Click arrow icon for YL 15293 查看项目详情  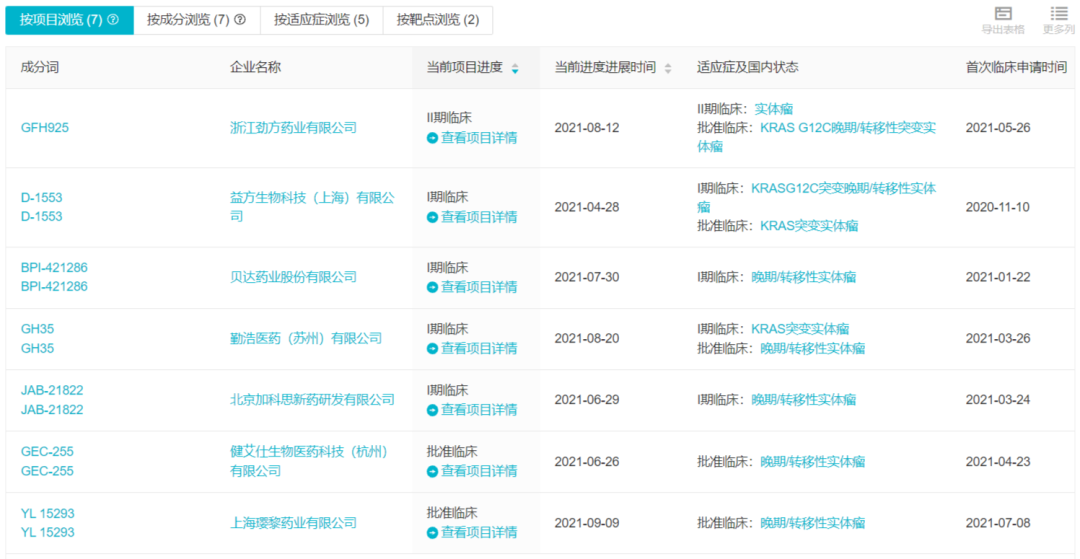[433, 533]
